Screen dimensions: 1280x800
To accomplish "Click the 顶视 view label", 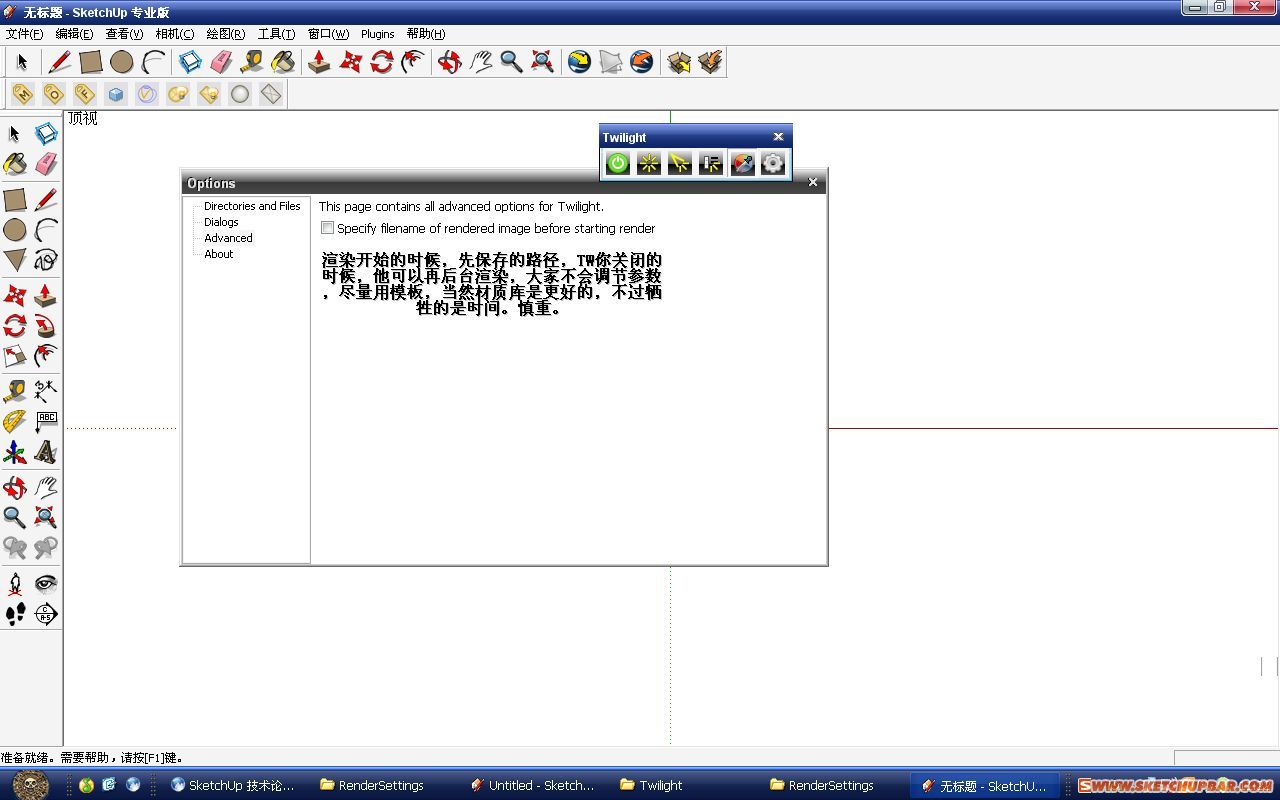I will point(83,118).
